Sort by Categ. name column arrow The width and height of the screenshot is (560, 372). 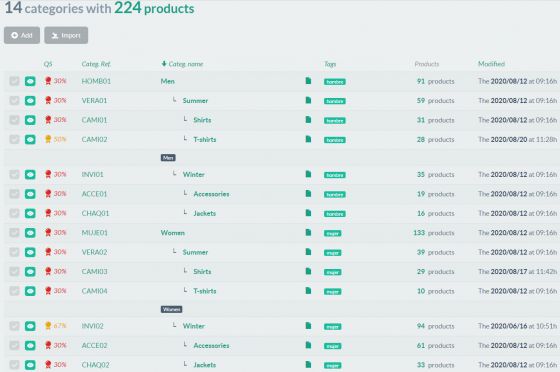(164, 64)
